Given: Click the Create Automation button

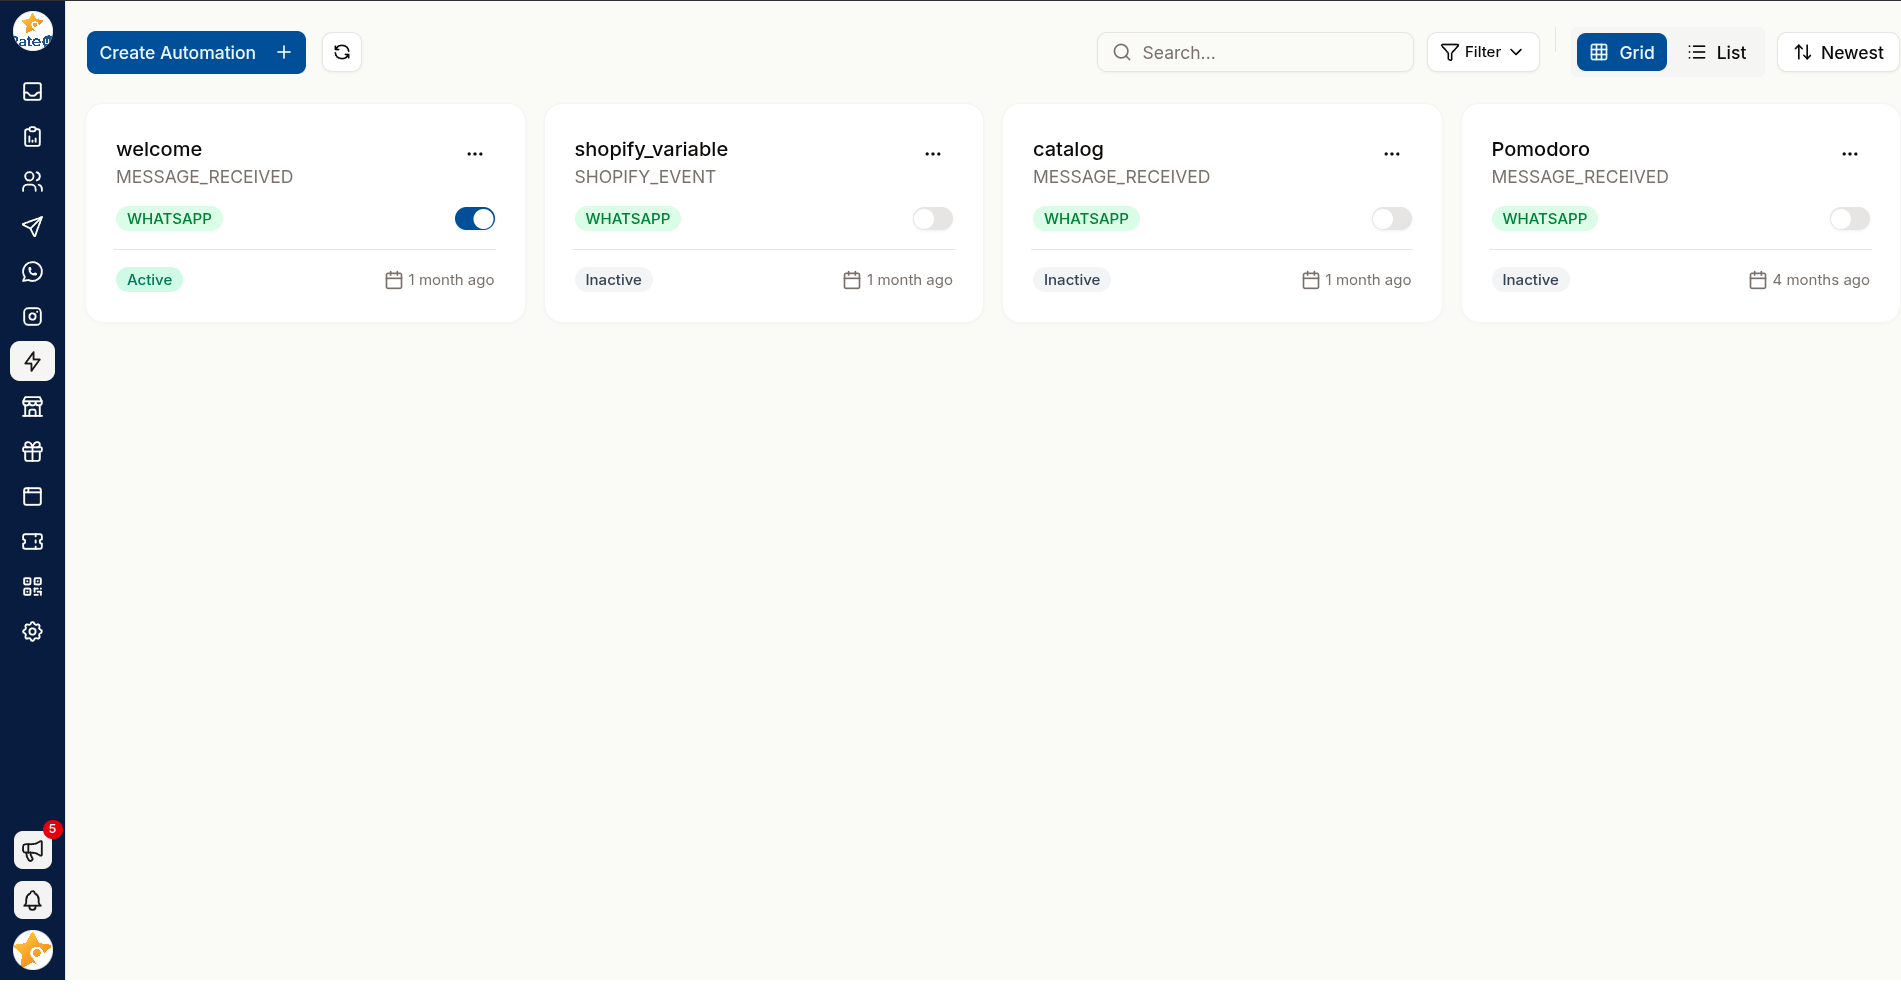Looking at the screenshot, I should [196, 52].
